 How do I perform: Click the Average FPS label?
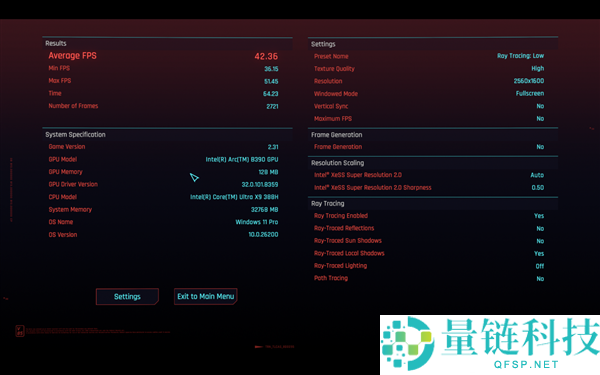coord(72,55)
